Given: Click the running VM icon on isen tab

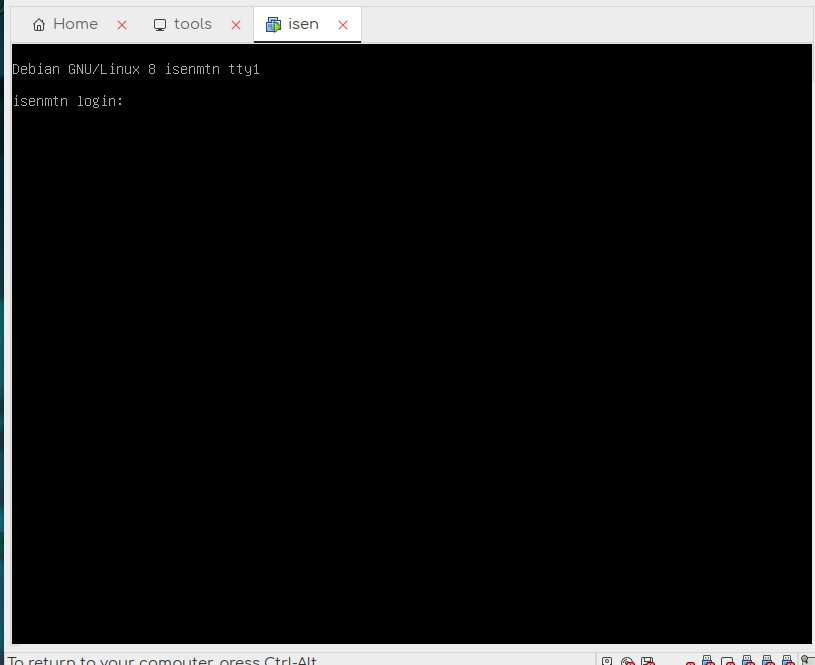Looking at the screenshot, I should coord(273,25).
